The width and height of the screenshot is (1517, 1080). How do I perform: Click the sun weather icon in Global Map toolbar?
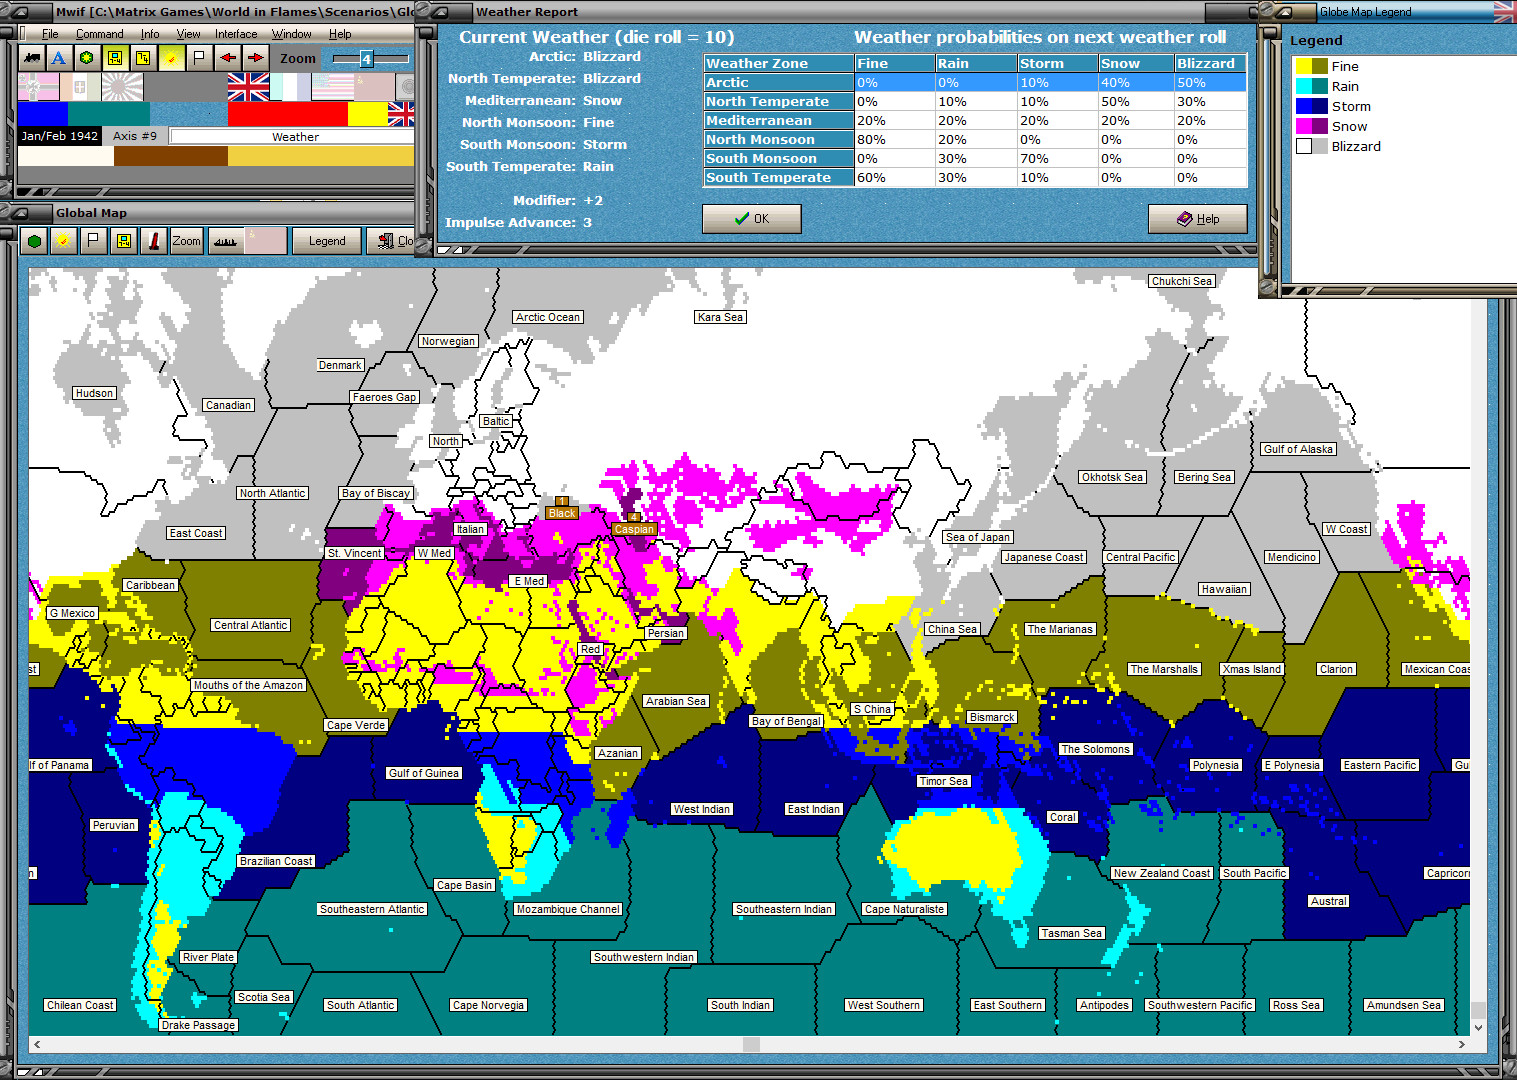click(x=63, y=241)
